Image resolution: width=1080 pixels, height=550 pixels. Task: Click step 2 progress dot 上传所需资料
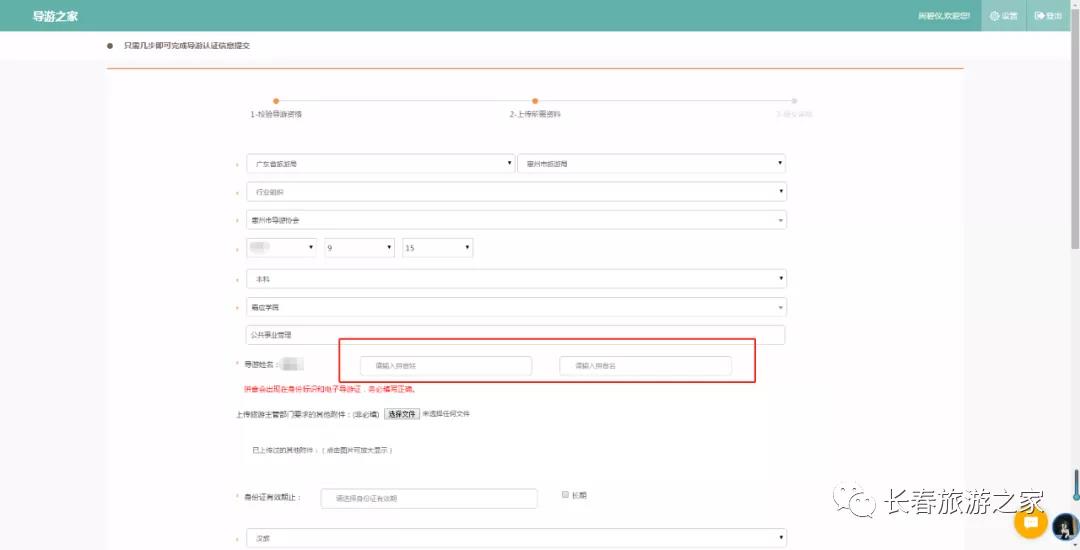click(x=535, y=101)
